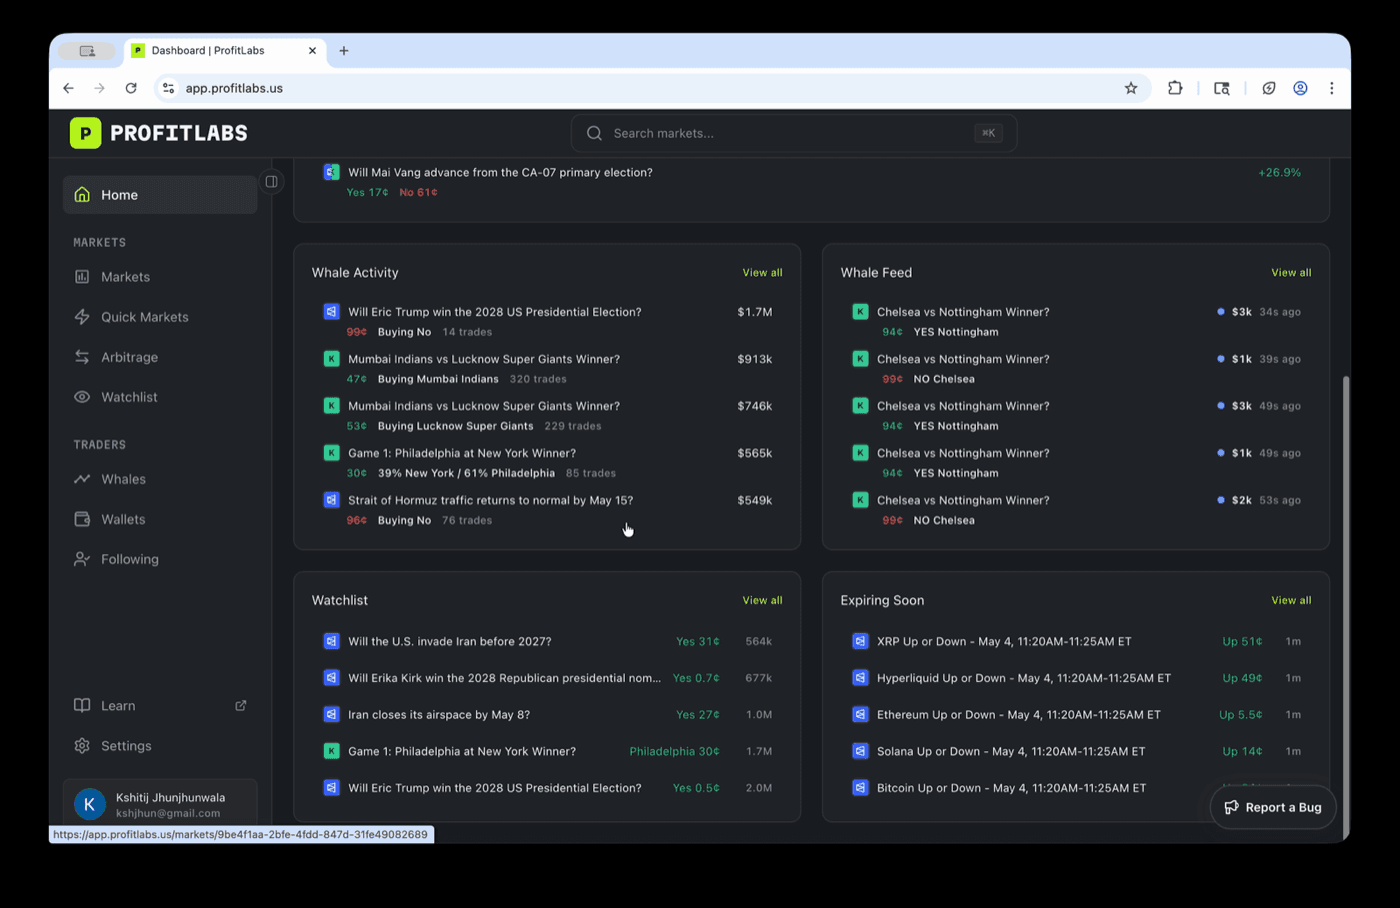Open the $2k 53s ago Chelsea row
Image resolution: width=1400 pixels, height=908 pixels.
(1076, 509)
